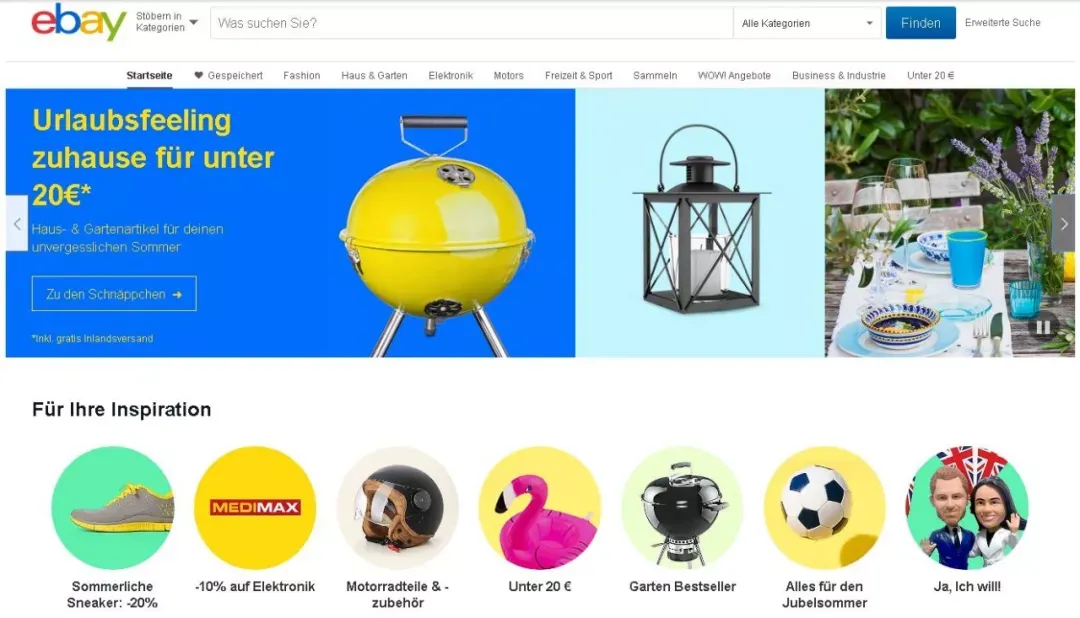The image size is (1080, 618).
Task: Focus the Was suchen Sie? search field
Action: click(472, 23)
